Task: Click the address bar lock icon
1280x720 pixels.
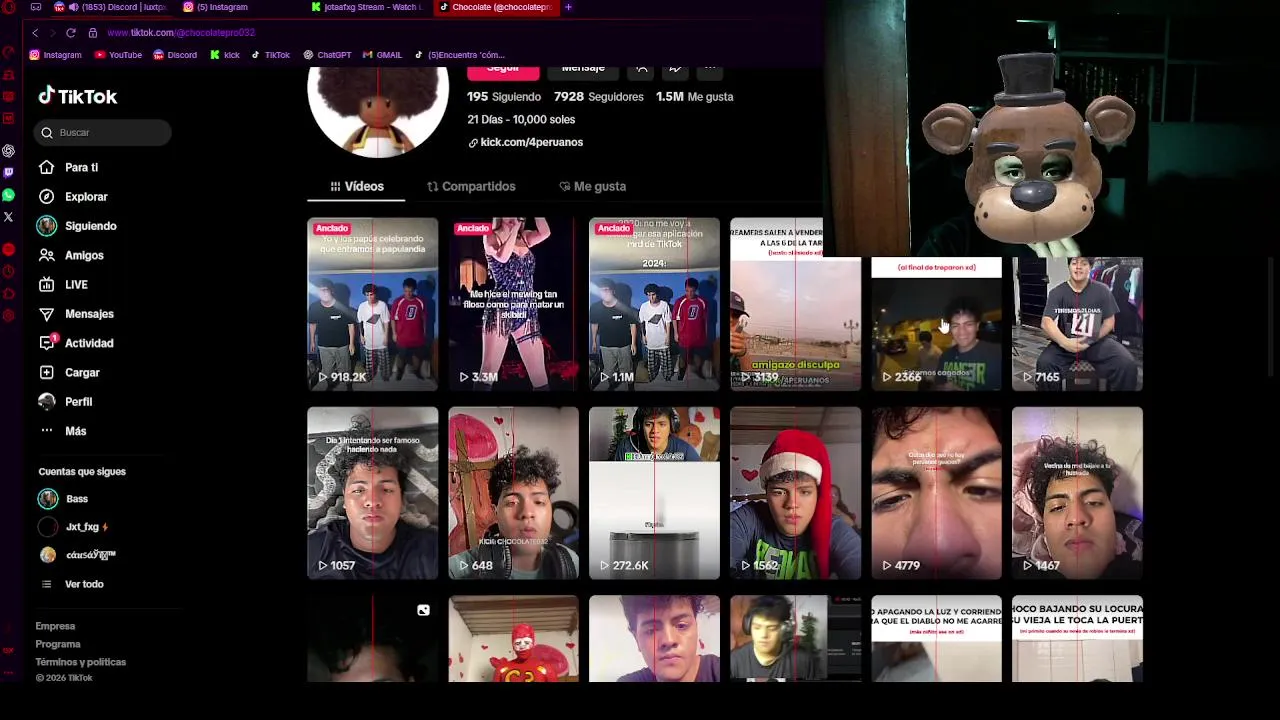Action: click(93, 33)
